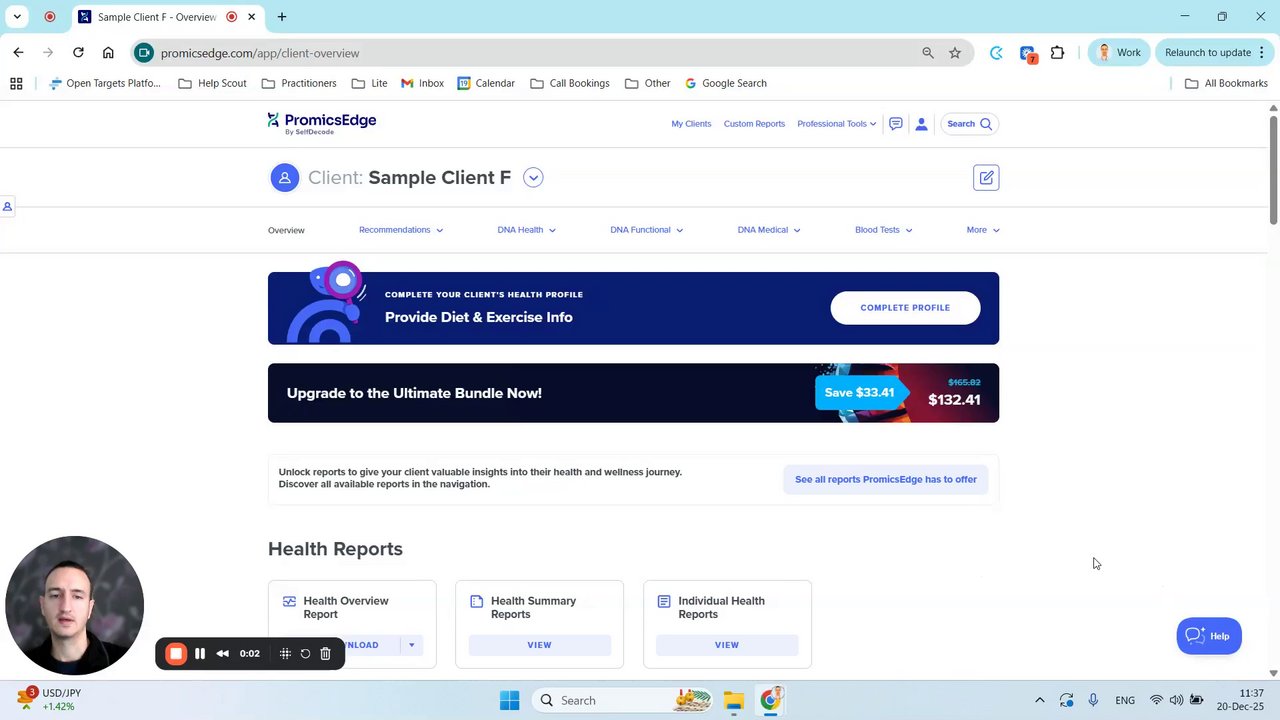Click the zoom magnifier icon in address bar

(x=928, y=53)
